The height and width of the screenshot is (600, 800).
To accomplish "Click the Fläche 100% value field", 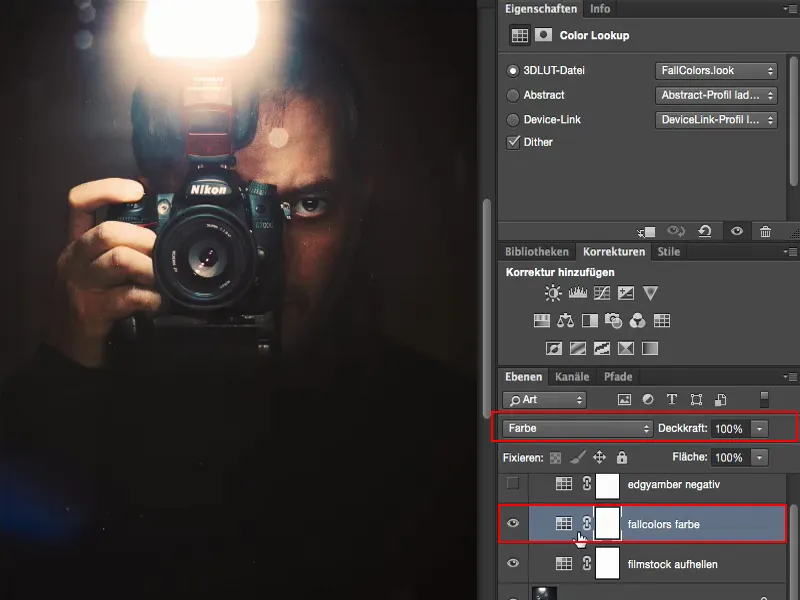I will coord(730,458).
